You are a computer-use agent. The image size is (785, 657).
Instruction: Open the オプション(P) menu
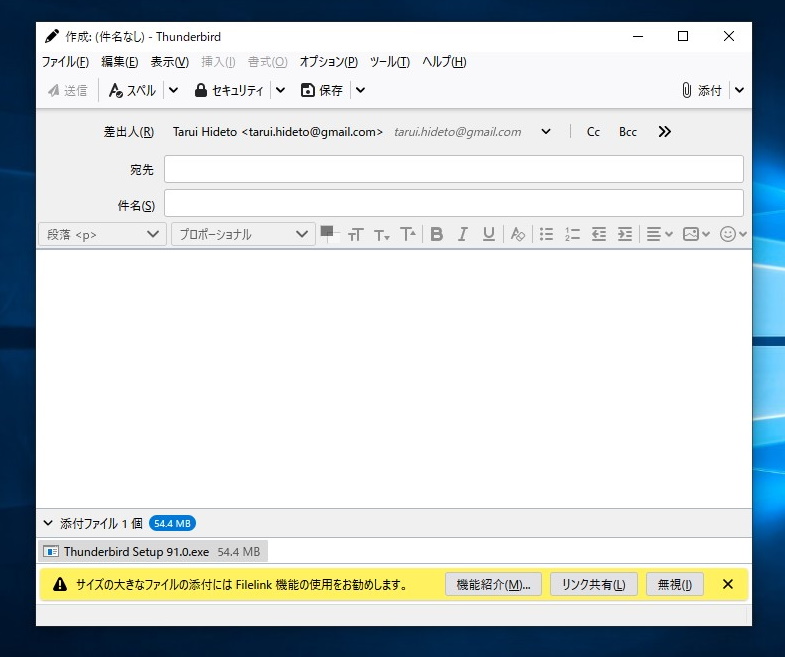[328, 62]
